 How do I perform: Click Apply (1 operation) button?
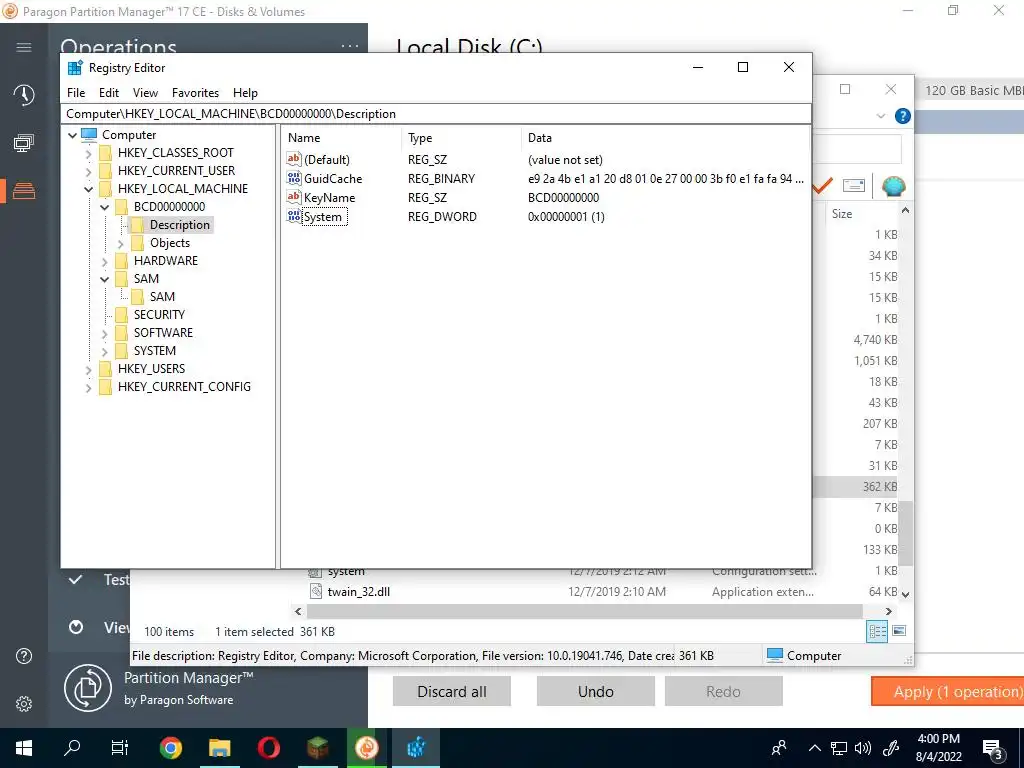click(948, 692)
